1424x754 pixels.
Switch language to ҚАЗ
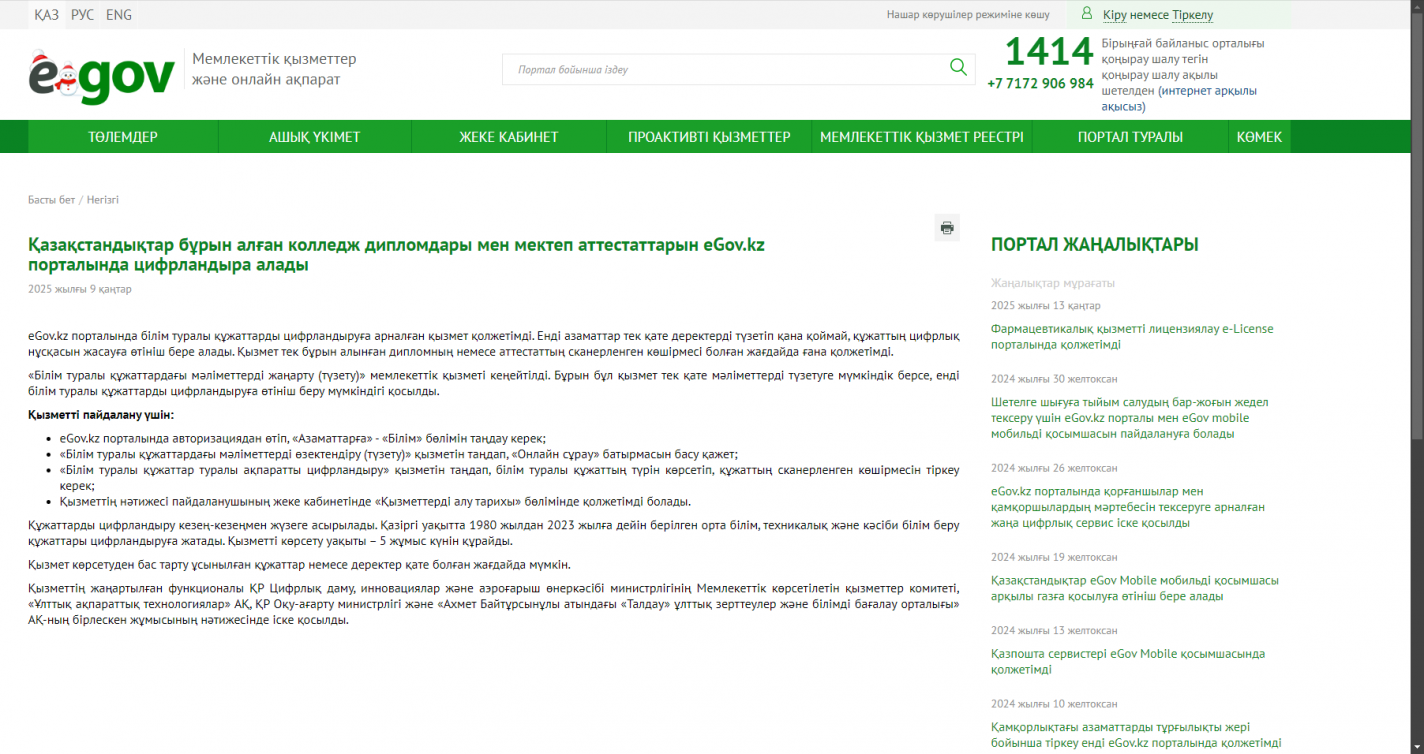coord(46,15)
